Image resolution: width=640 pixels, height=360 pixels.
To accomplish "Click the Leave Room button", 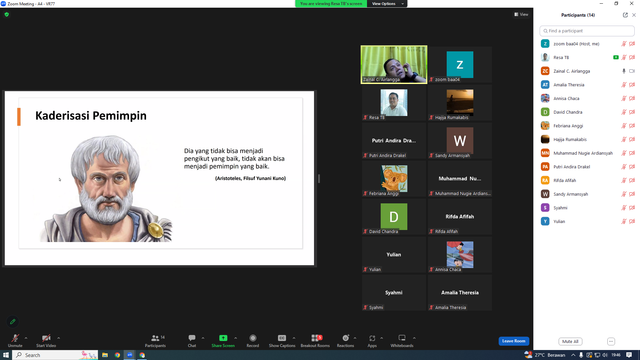I will tap(513, 341).
